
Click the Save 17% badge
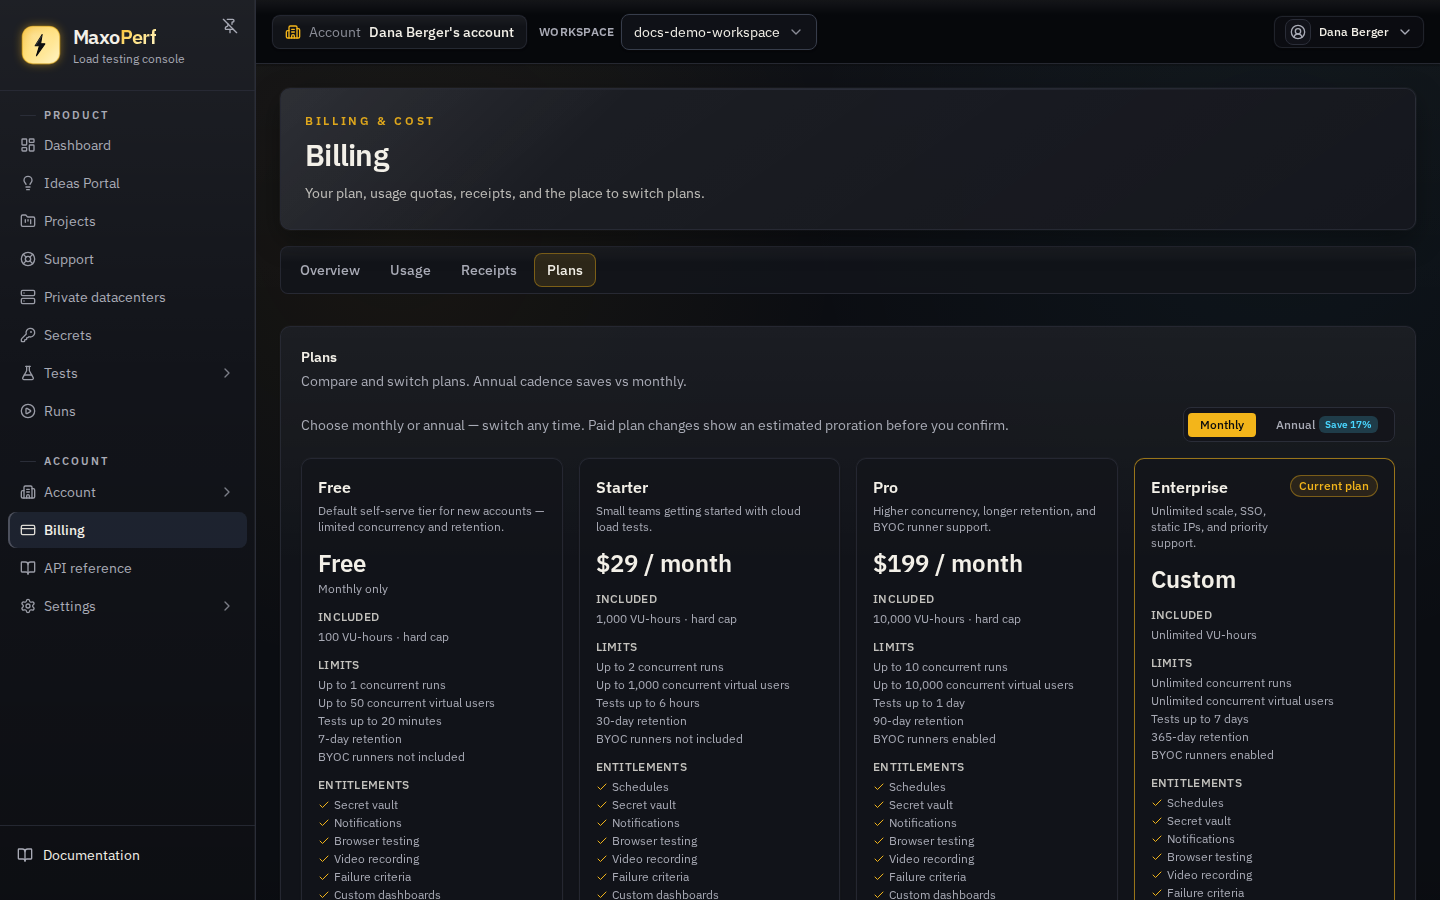1348,425
